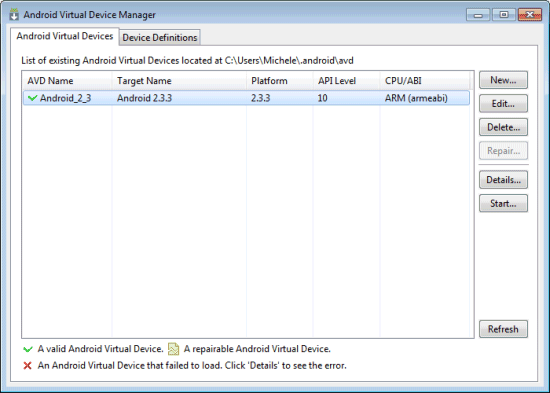Select the Android Virtual Devices tab
This screenshot has width=550, height=393.
pyautogui.click(x=65, y=36)
